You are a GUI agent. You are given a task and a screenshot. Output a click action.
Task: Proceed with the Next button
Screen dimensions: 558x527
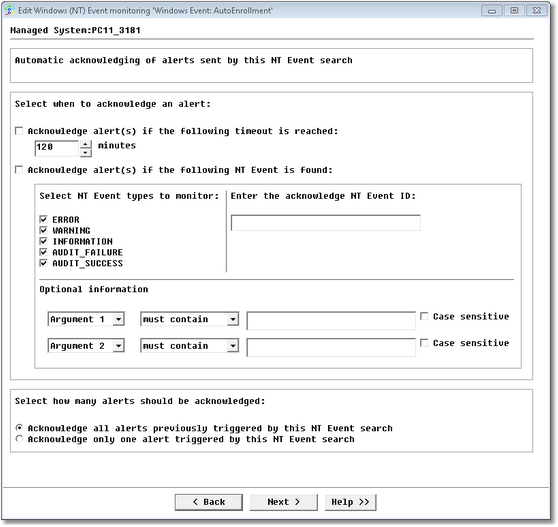pyautogui.click(x=284, y=502)
